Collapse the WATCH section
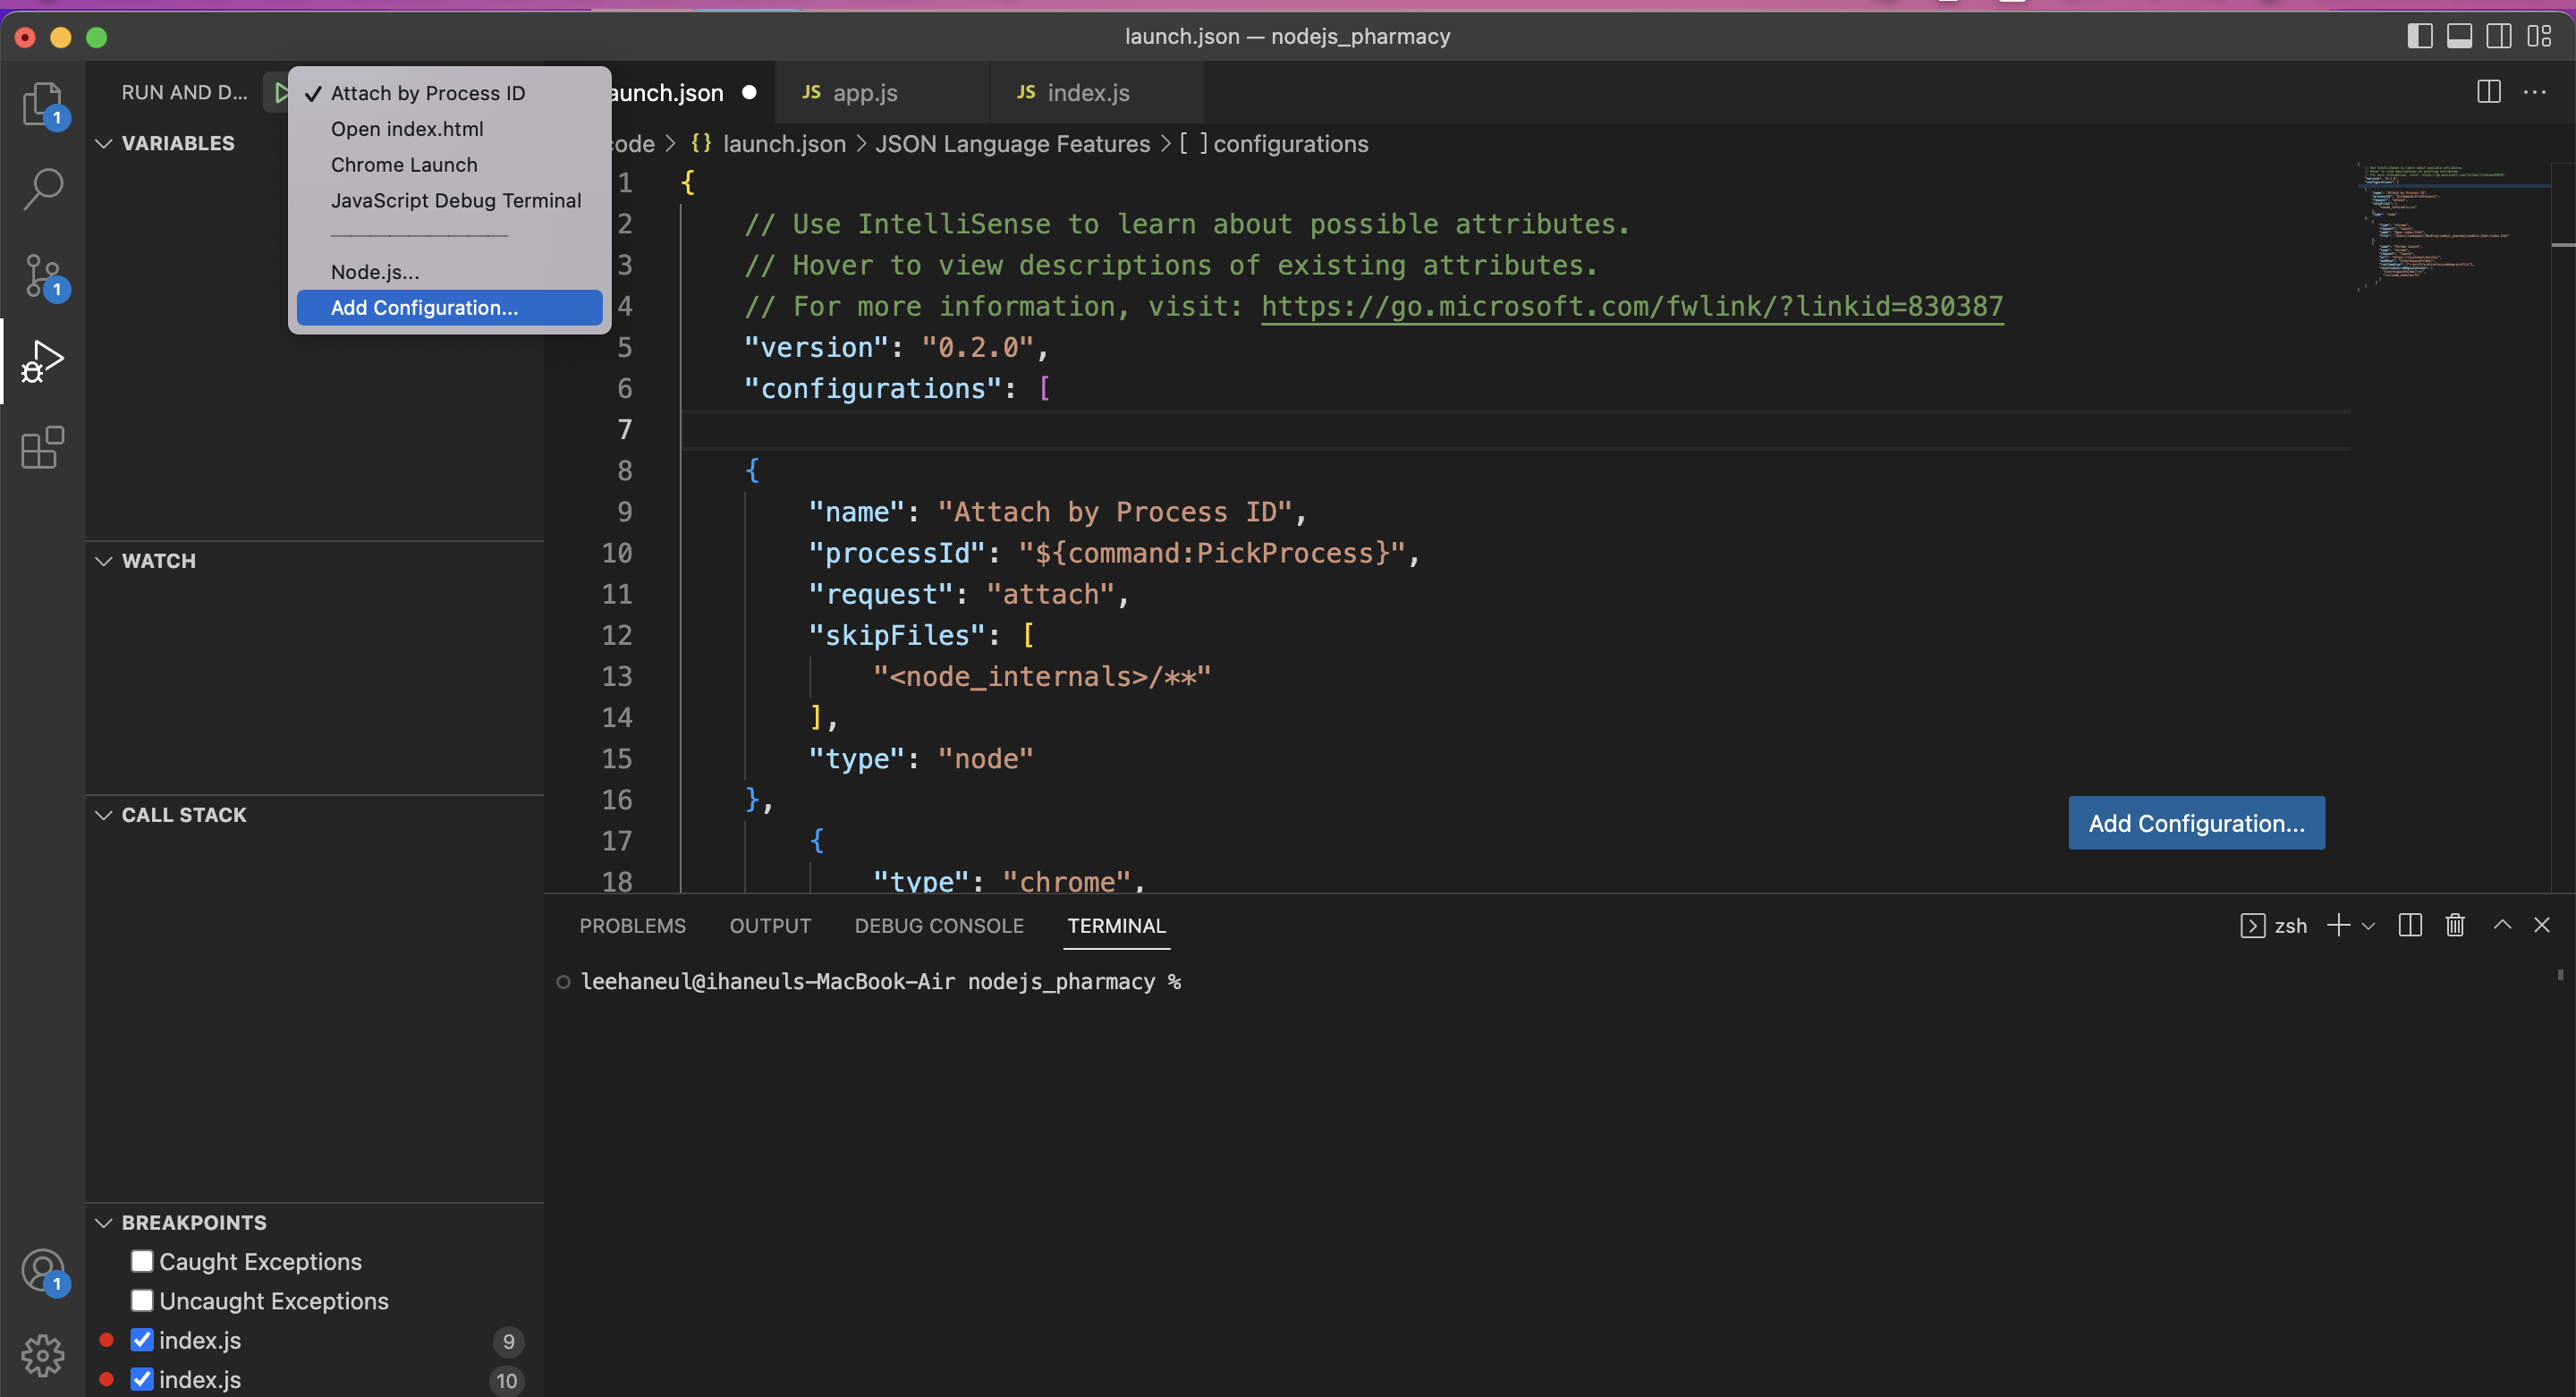Image resolution: width=2576 pixels, height=1397 pixels. [103, 560]
